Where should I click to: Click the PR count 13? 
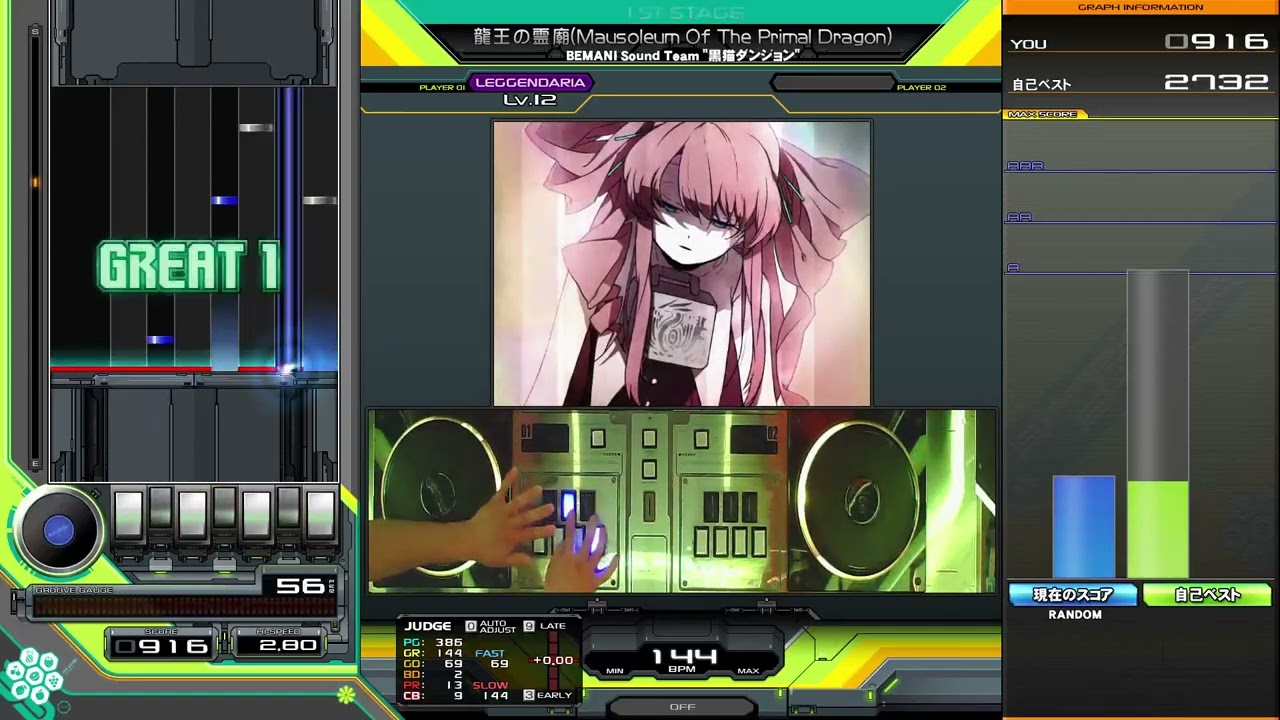click(x=454, y=685)
